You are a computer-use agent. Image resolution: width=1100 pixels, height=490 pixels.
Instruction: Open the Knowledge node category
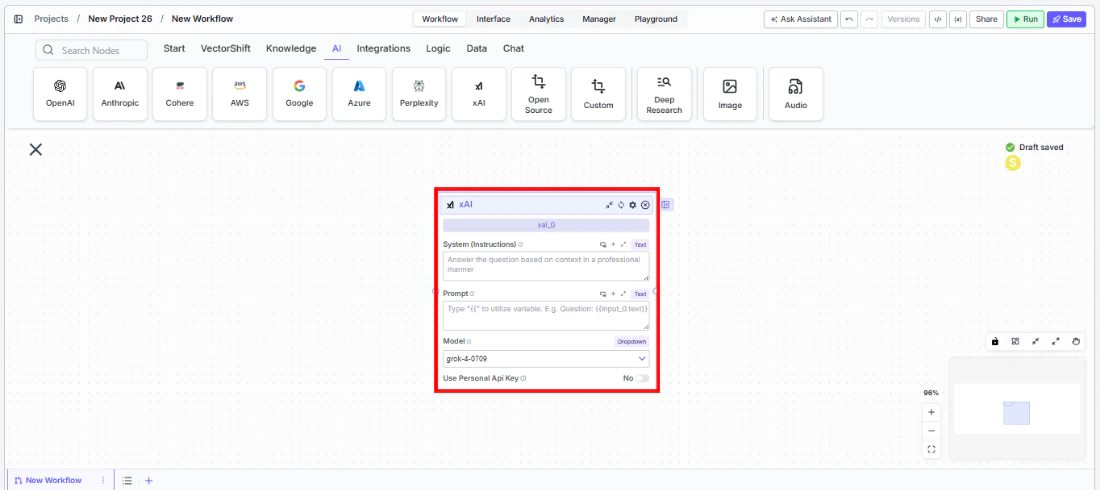pos(291,48)
